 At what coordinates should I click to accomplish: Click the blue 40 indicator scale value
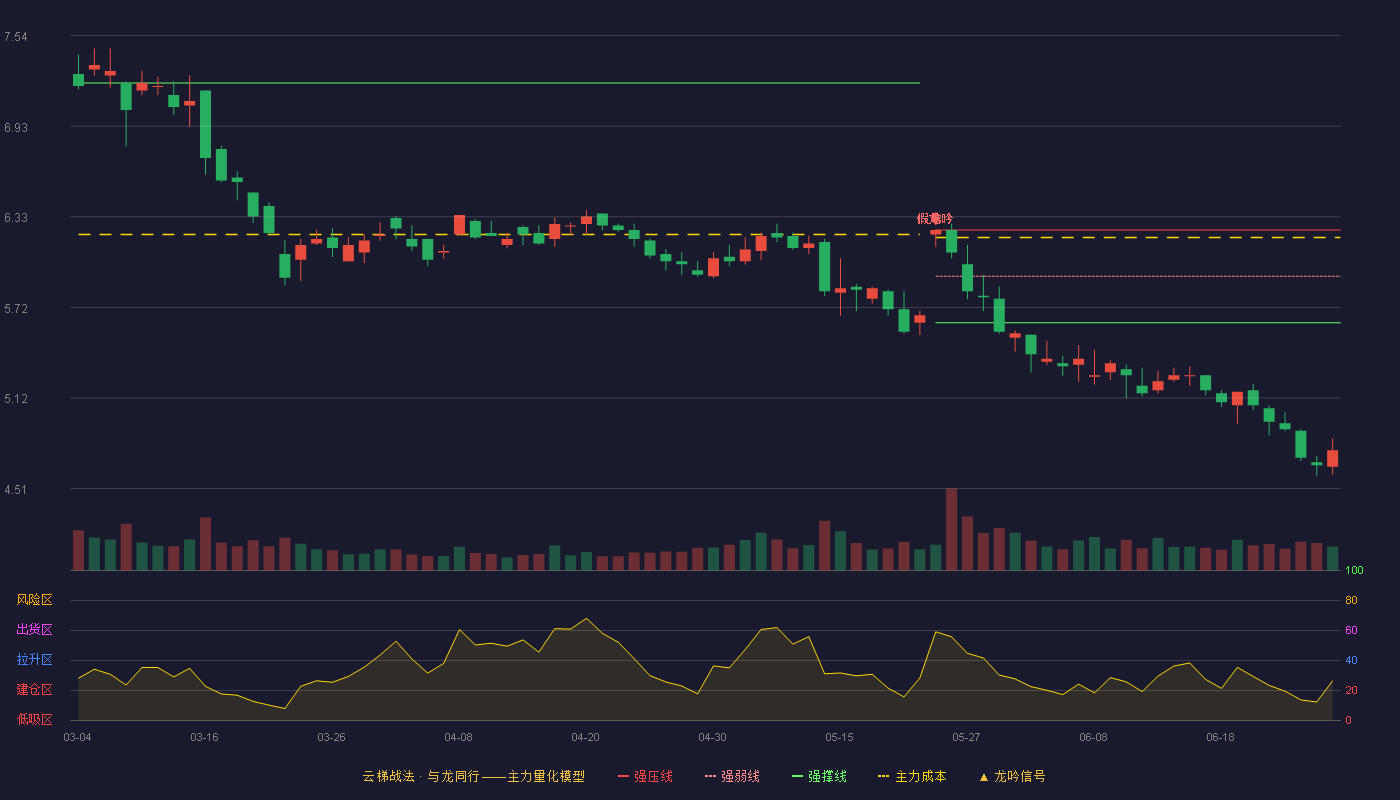(1352, 661)
